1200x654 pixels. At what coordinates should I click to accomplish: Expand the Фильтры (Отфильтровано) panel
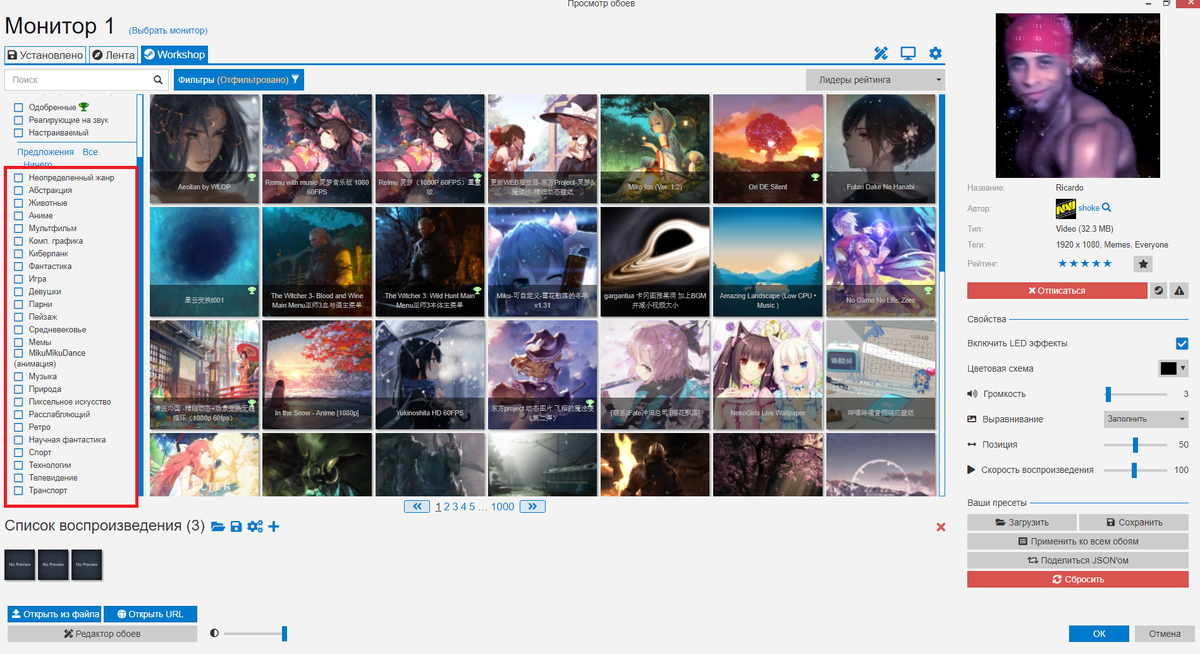coord(238,79)
